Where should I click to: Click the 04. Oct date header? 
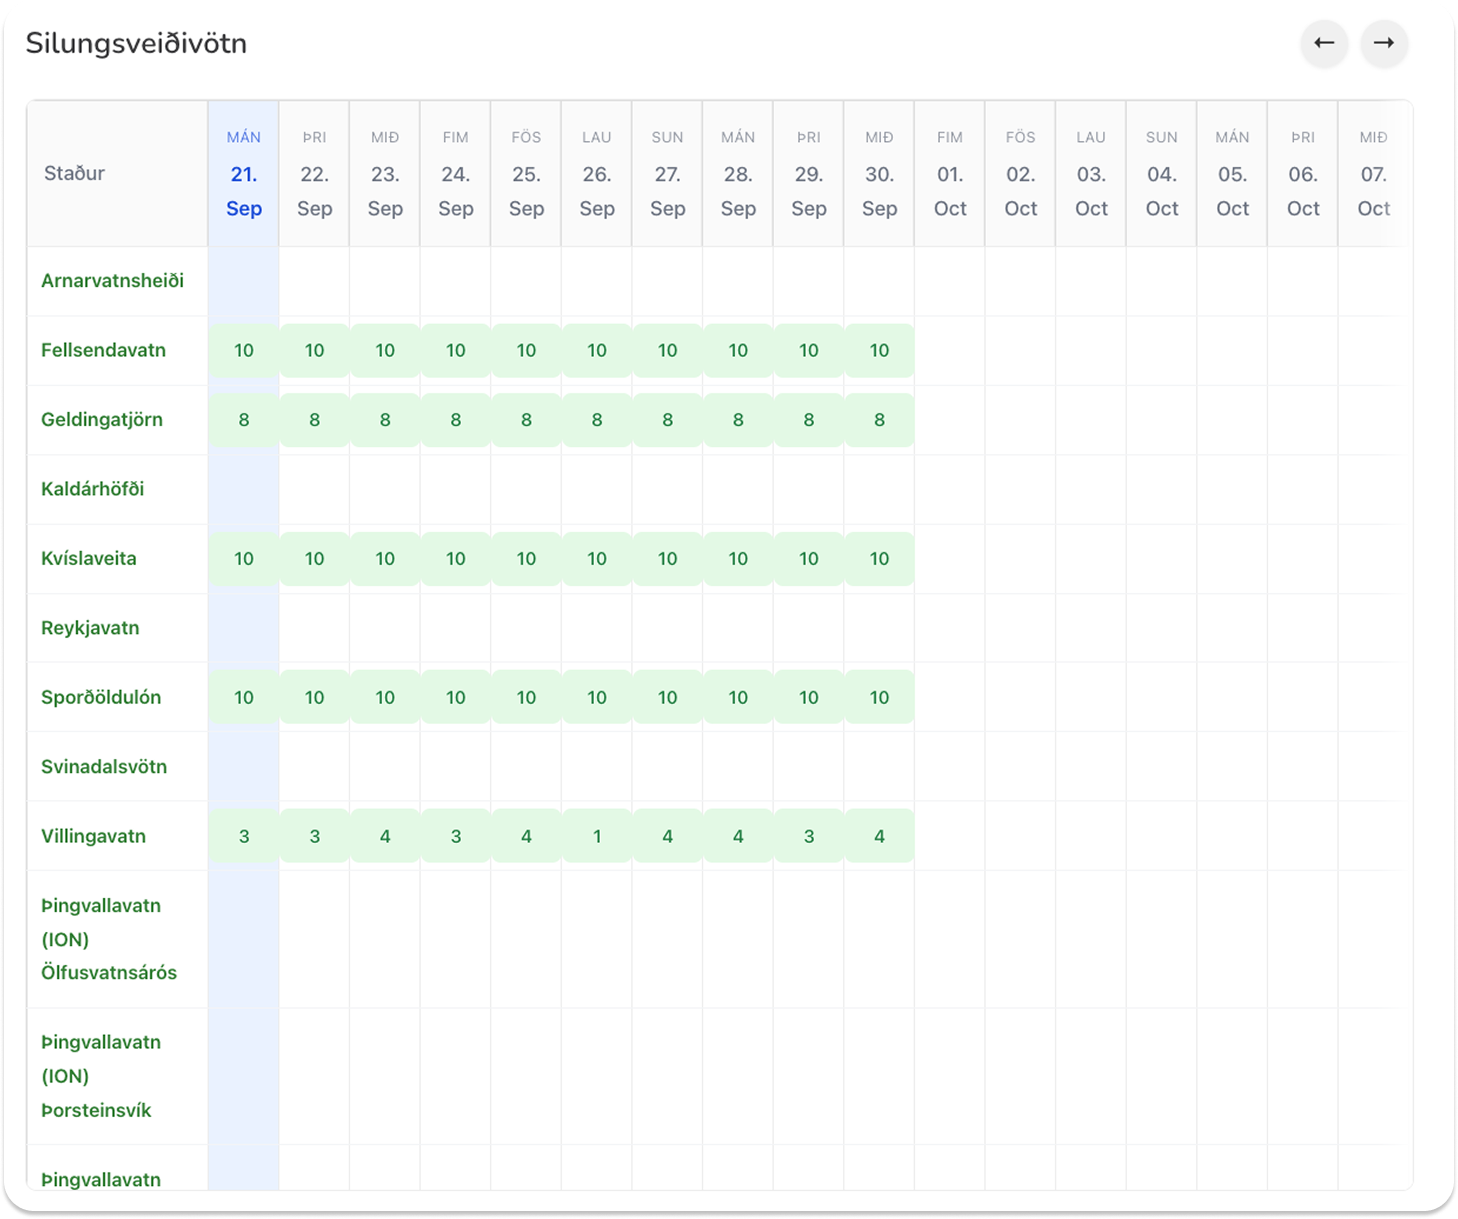(x=1162, y=174)
